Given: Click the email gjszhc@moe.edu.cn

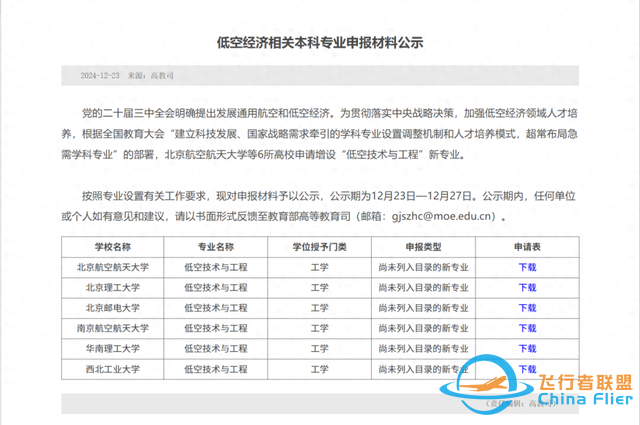Looking at the screenshot, I should [x=443, y=216].
